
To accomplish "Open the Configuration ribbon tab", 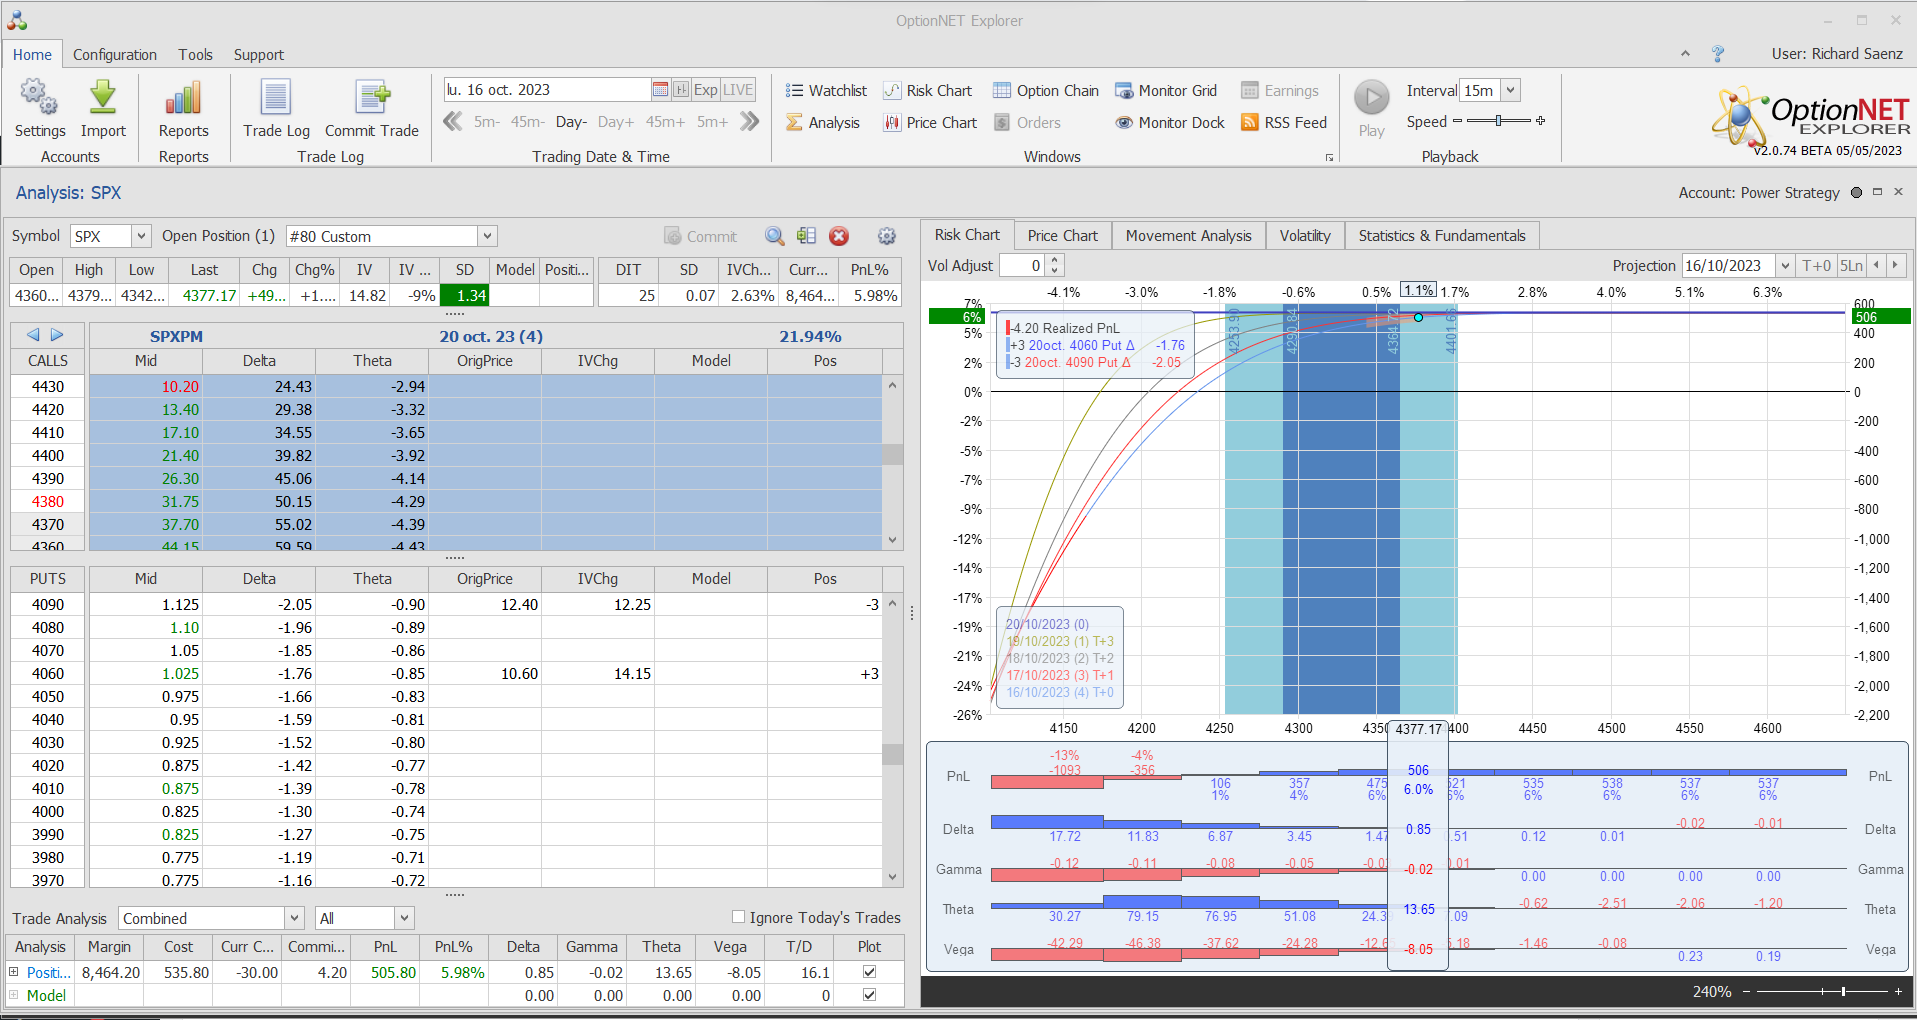I will point(115,55).
